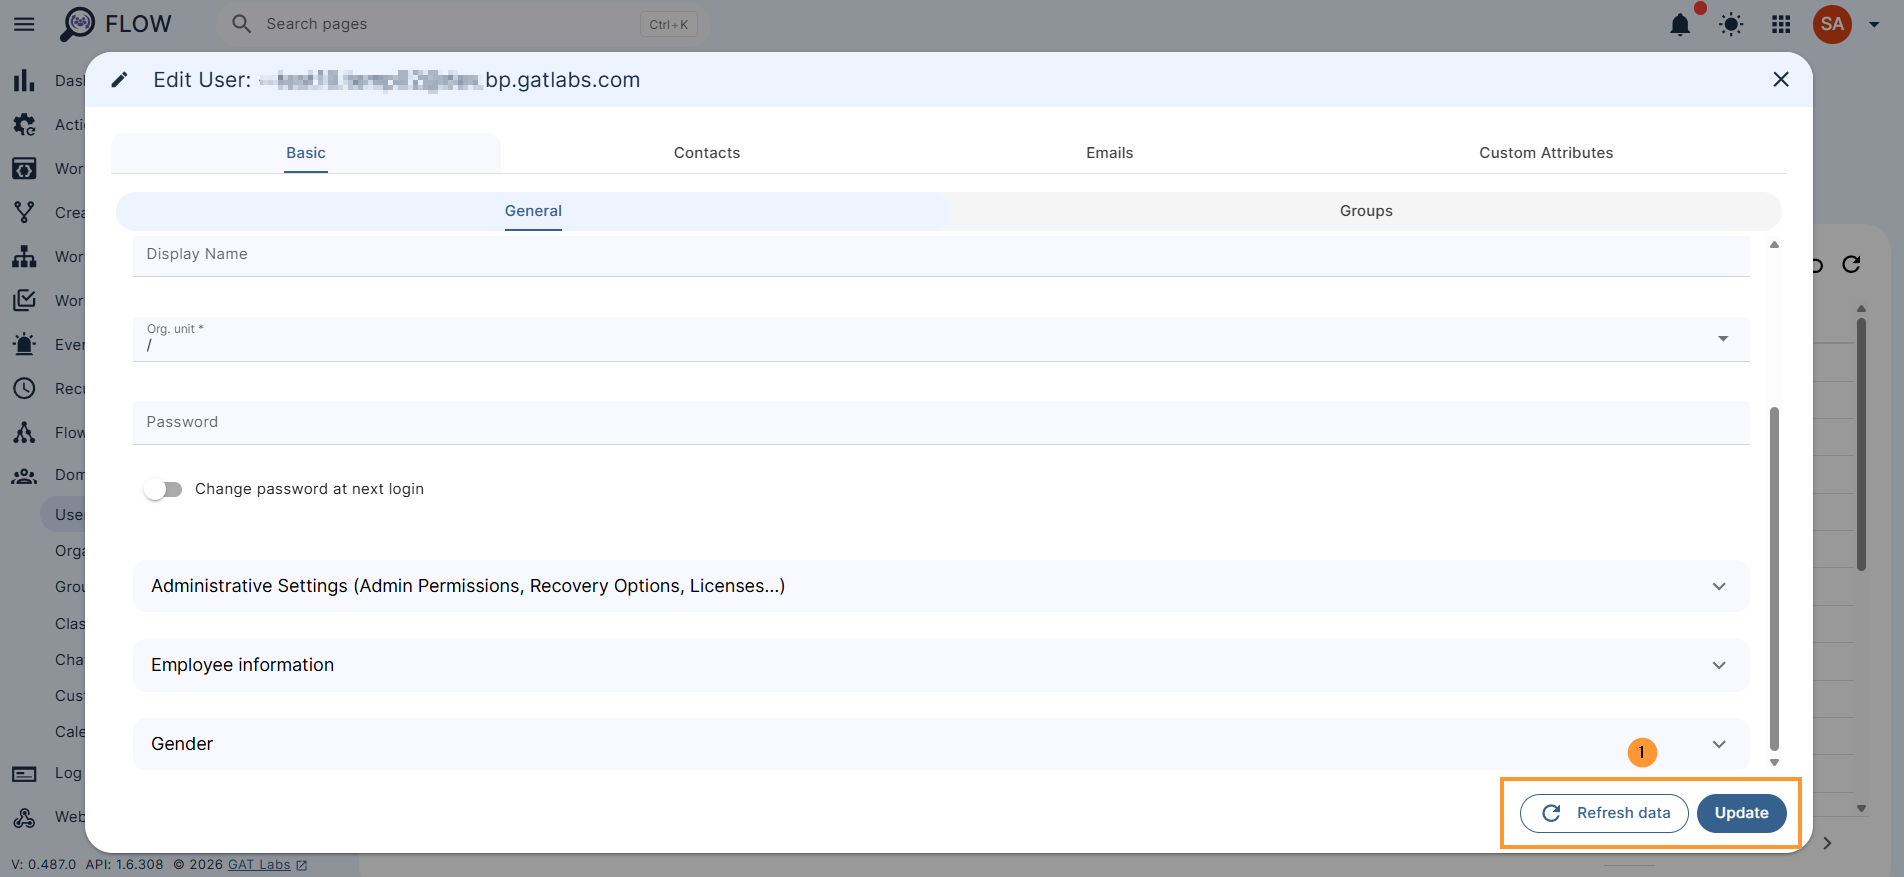Switch to the Contacts tab
Viewport: 1904px width, 877px height.
(707, 153)
